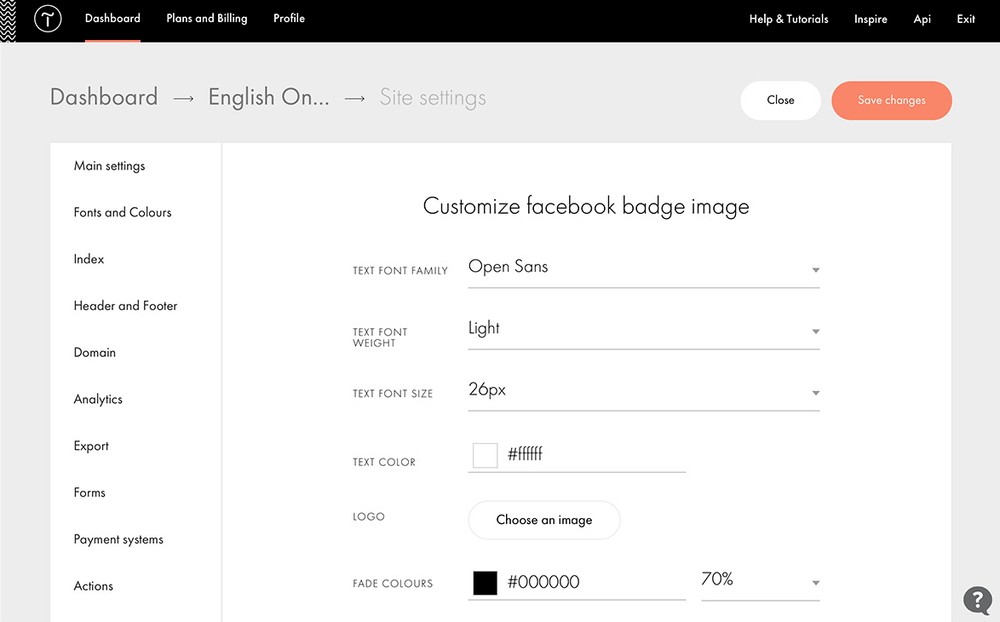This screenshot has height=622, width=1000.
Task: Click Choose an image button
Action: (x=544, y=520)
